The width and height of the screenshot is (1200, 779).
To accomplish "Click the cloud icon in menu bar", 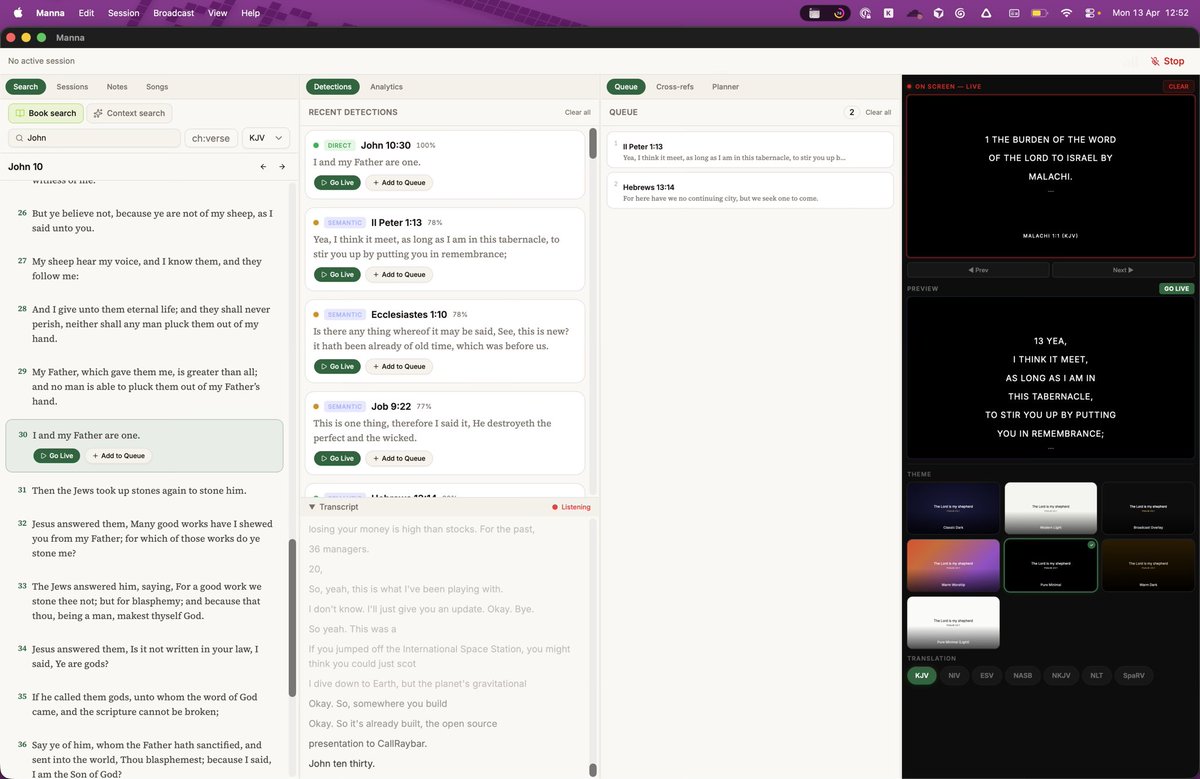I will coord(914,13).
